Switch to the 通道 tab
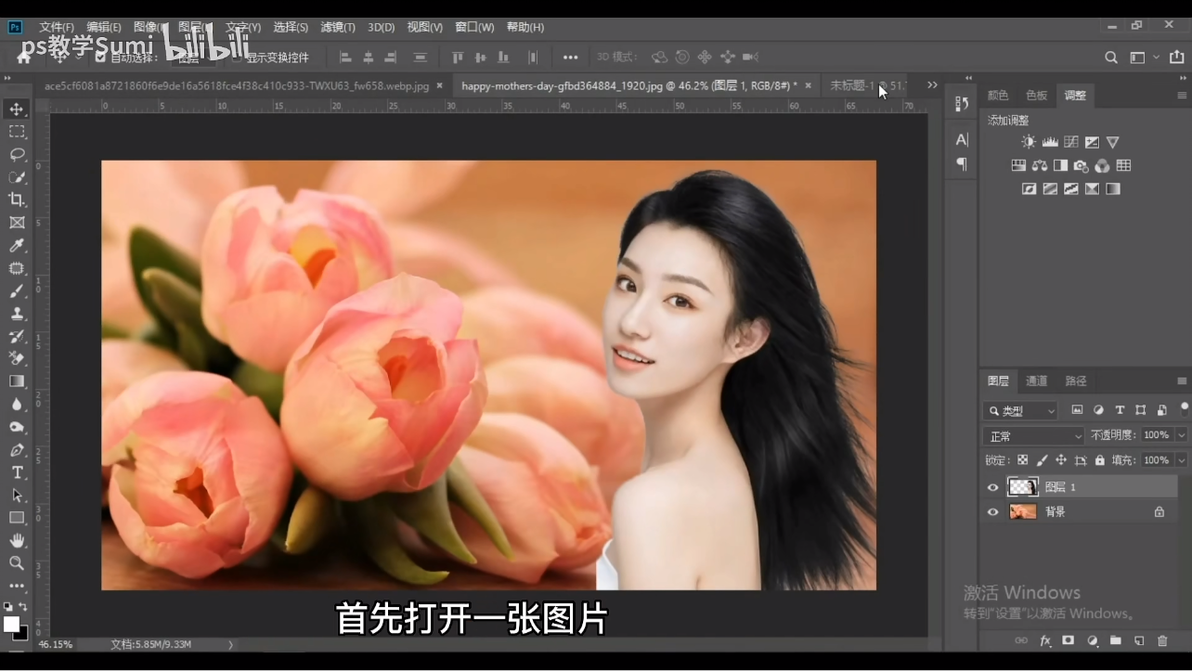The height and width of the screenshot is (671, 1192). [x=1036, y=381]
